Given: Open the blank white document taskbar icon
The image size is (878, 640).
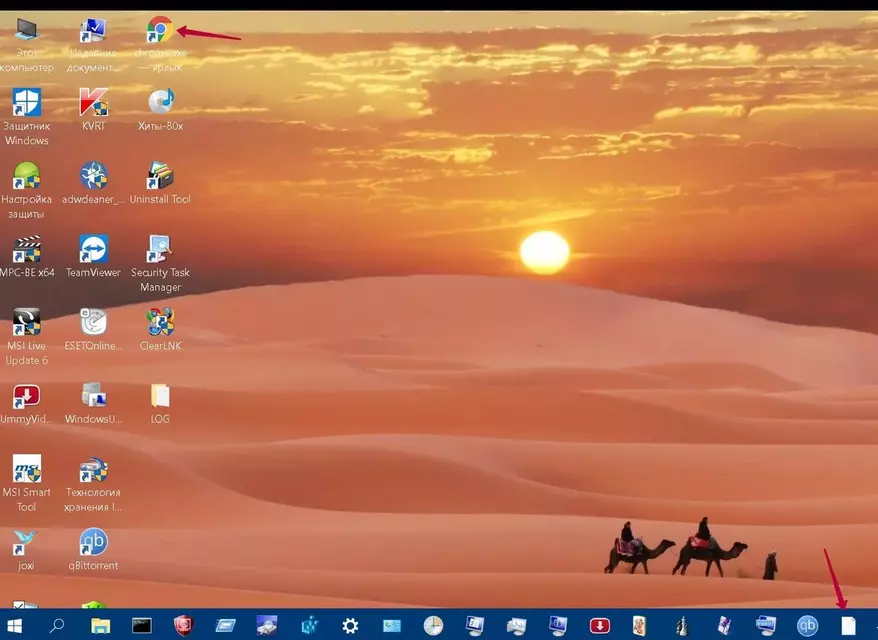Looking at the screenshot, I should coord(848,625).
